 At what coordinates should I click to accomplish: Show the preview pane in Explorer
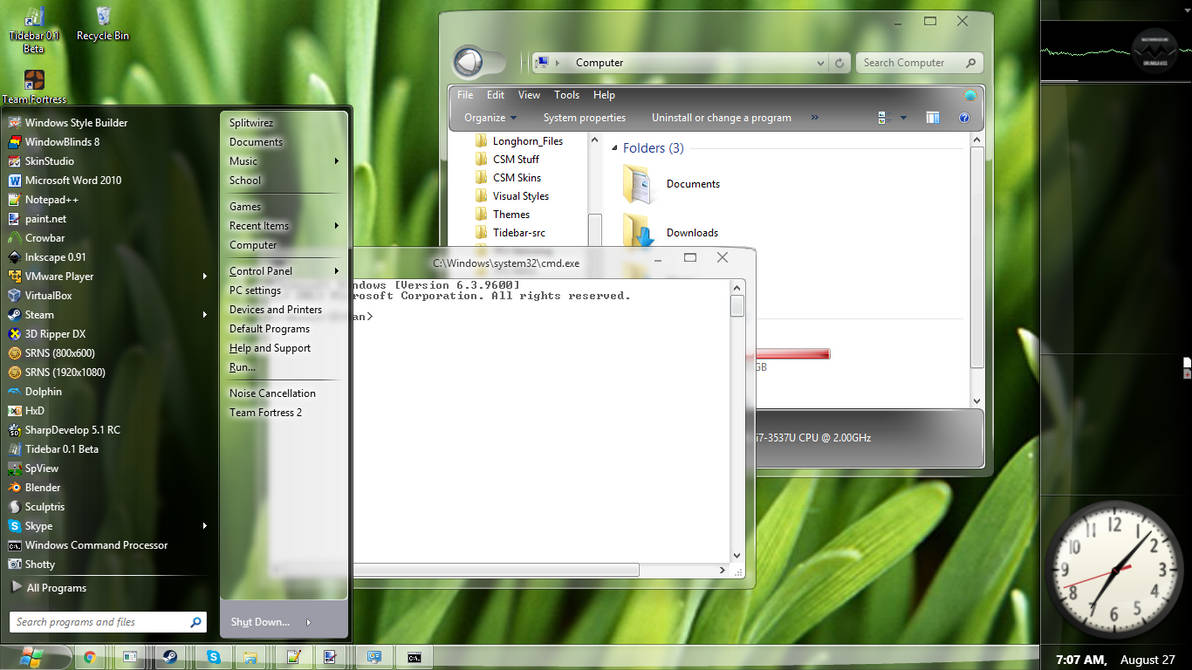tap(932, 117)
